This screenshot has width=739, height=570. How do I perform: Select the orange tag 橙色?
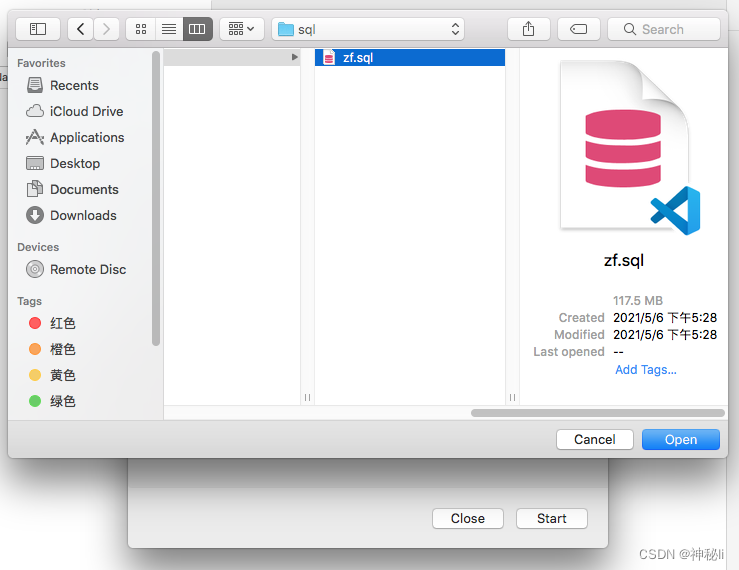(62, 349)
